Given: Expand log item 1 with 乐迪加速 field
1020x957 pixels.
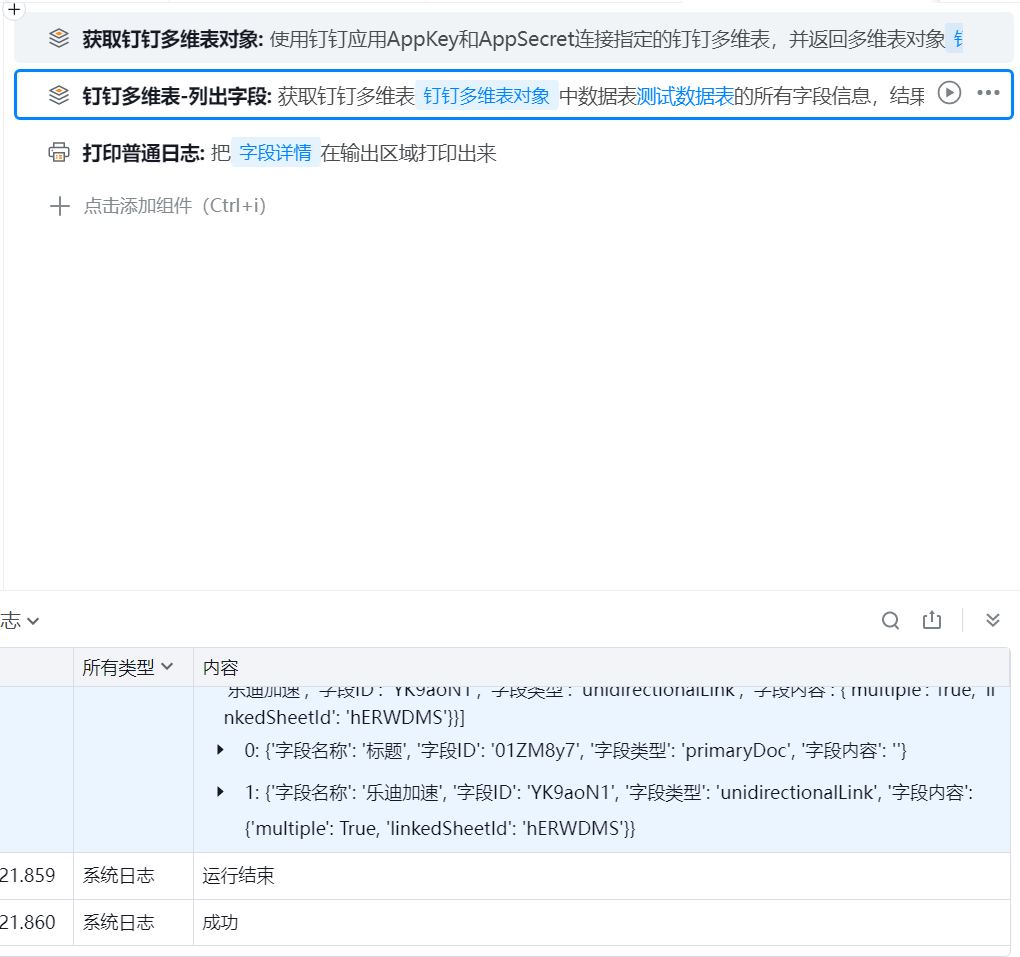Looking at the screenshot, I should [220, 792].
